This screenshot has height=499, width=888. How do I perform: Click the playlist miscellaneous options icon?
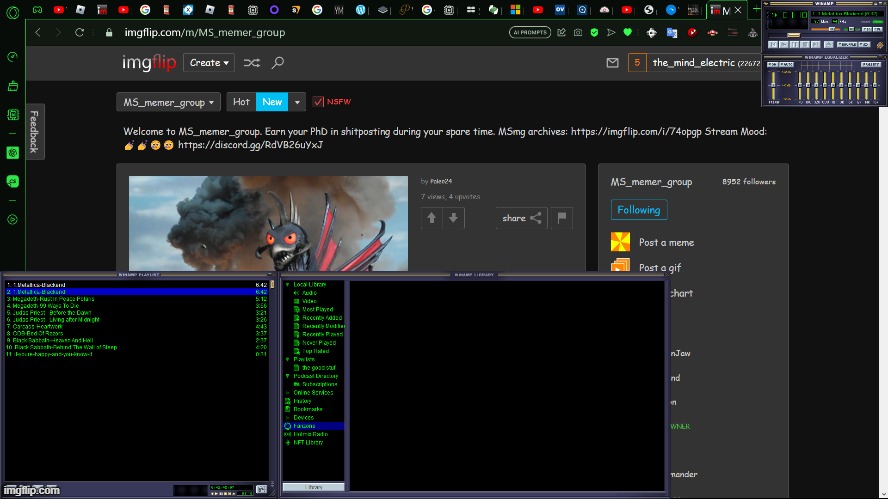[262, 489]
